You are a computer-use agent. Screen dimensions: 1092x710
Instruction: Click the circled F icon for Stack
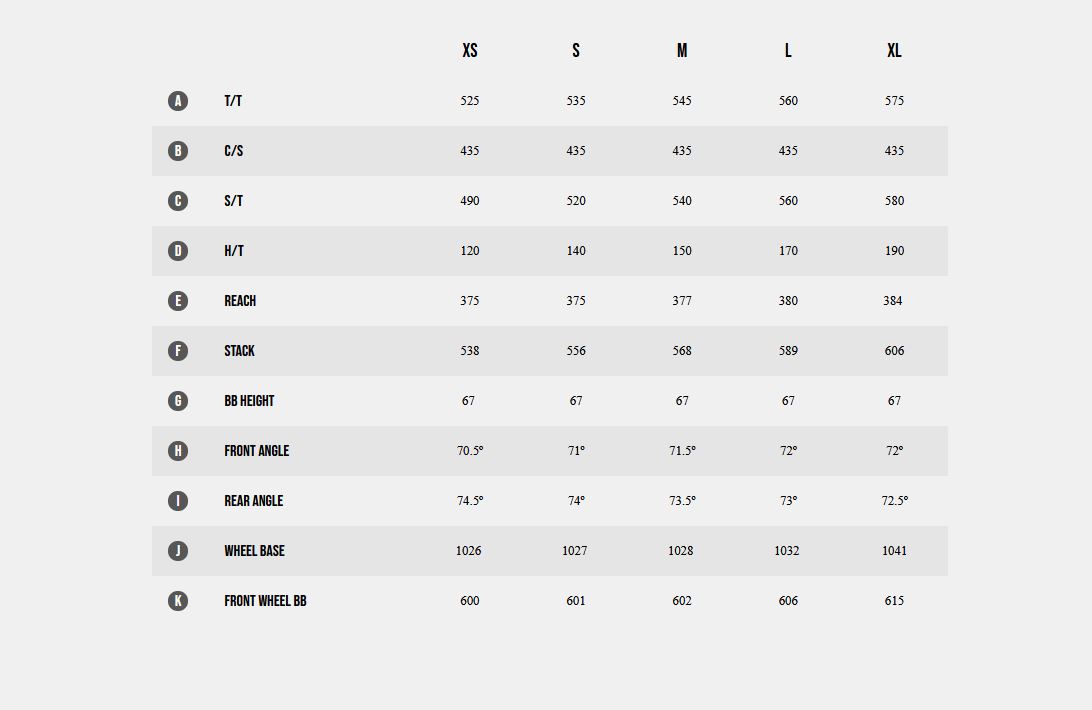click(x=178, y=350)
